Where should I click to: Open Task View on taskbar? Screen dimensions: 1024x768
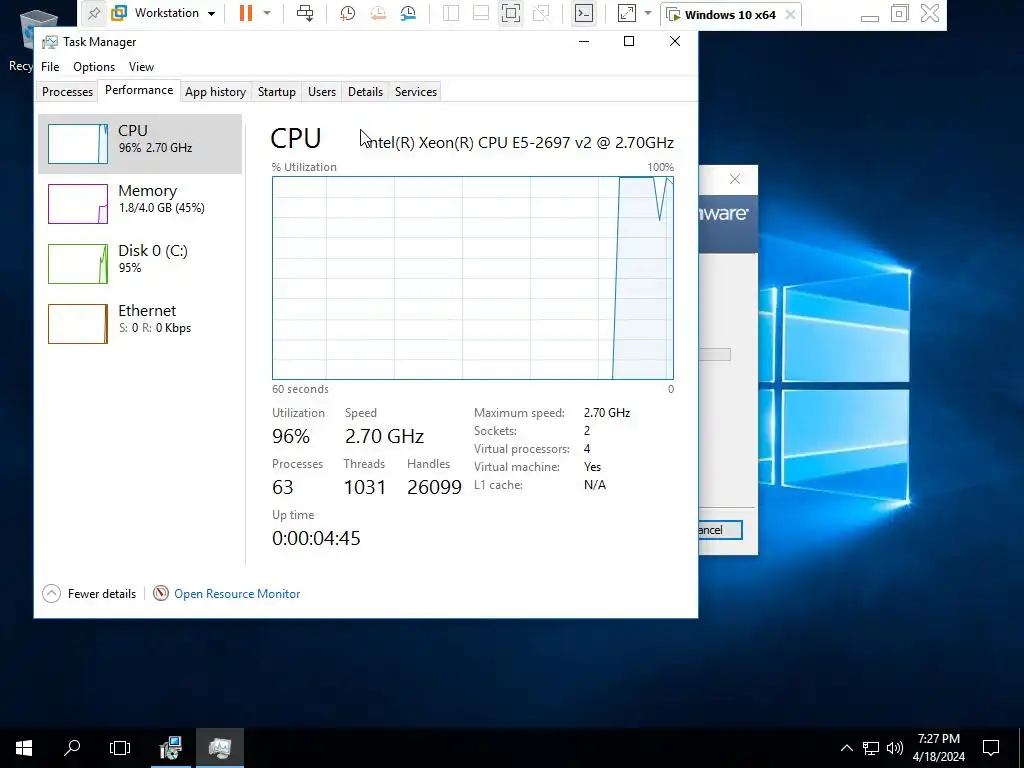pyautogui.click(x=120, y=748)
